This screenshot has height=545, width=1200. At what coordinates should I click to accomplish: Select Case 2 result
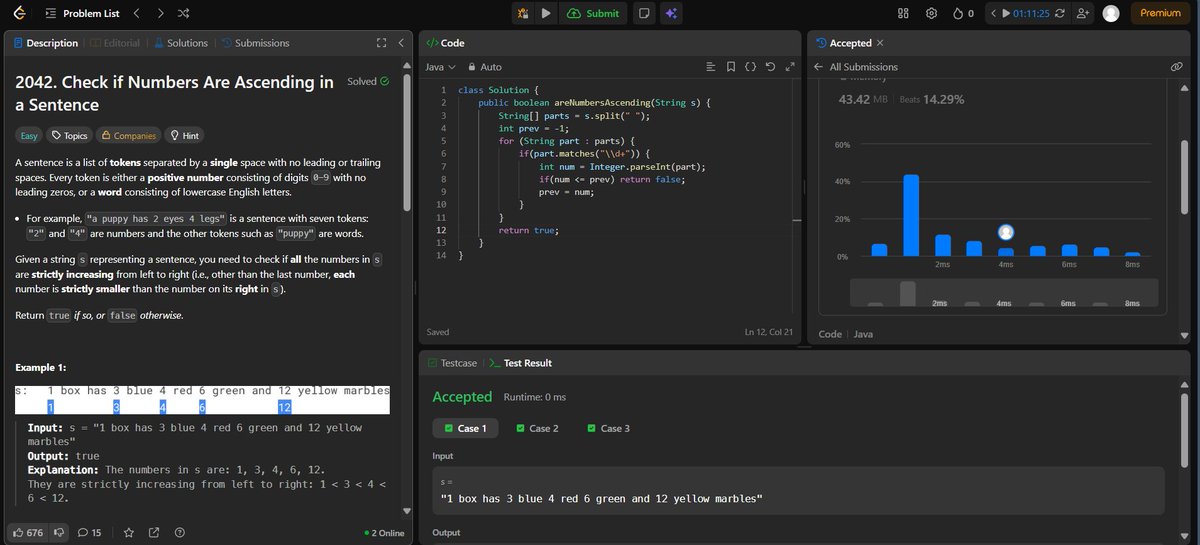[x=538, y=428]
